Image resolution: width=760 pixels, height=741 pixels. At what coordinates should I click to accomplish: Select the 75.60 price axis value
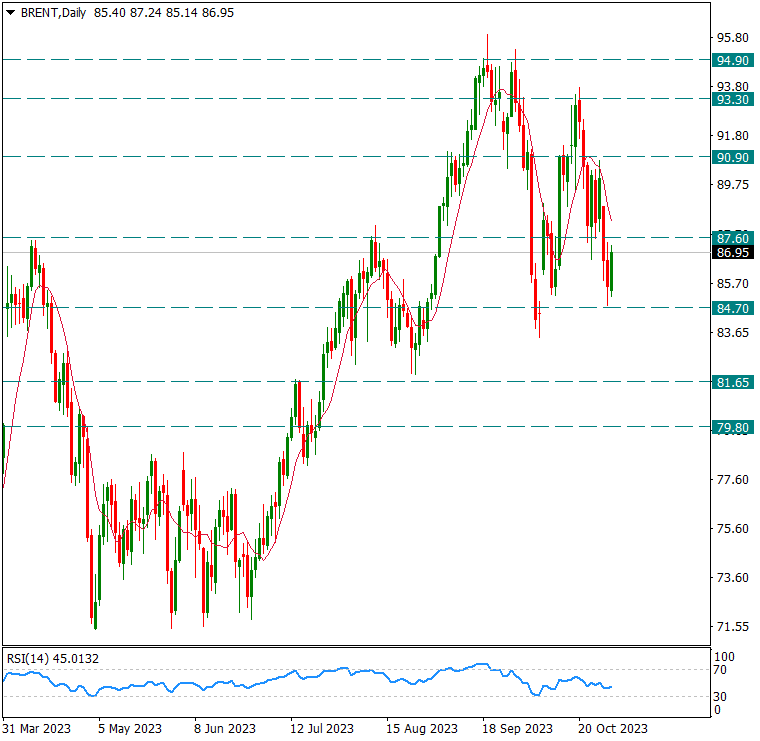[733, 528]
